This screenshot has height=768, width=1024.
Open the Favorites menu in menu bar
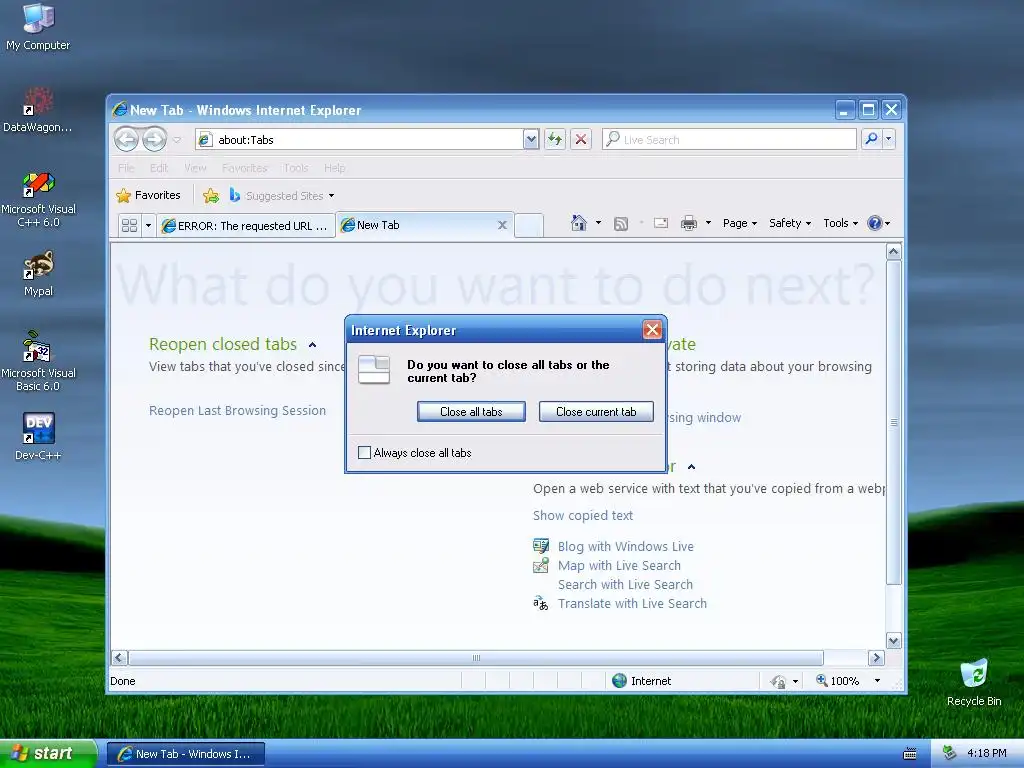tap(244, 168)
